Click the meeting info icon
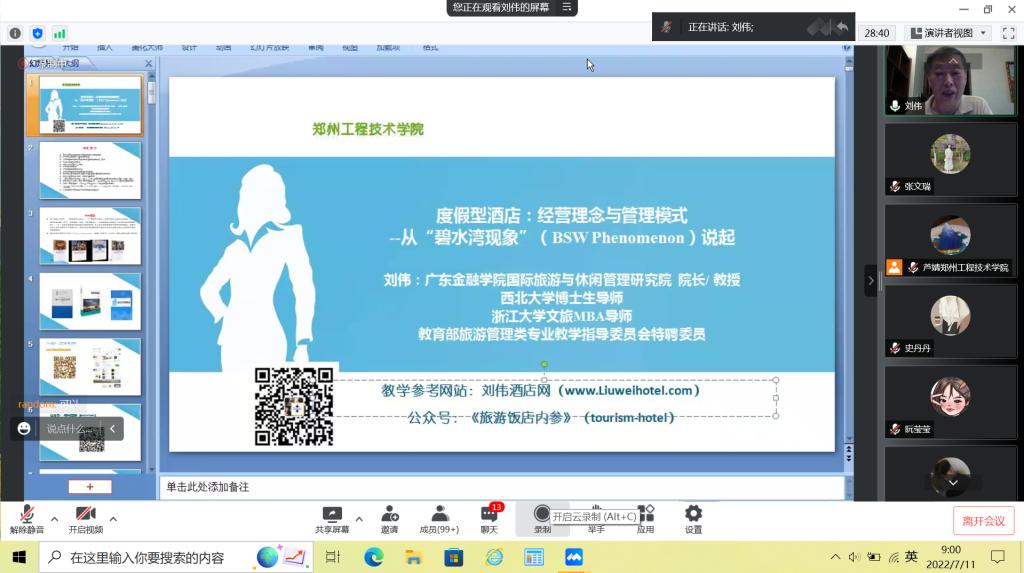The image size is (1024, 573). [x=15, y=33]
